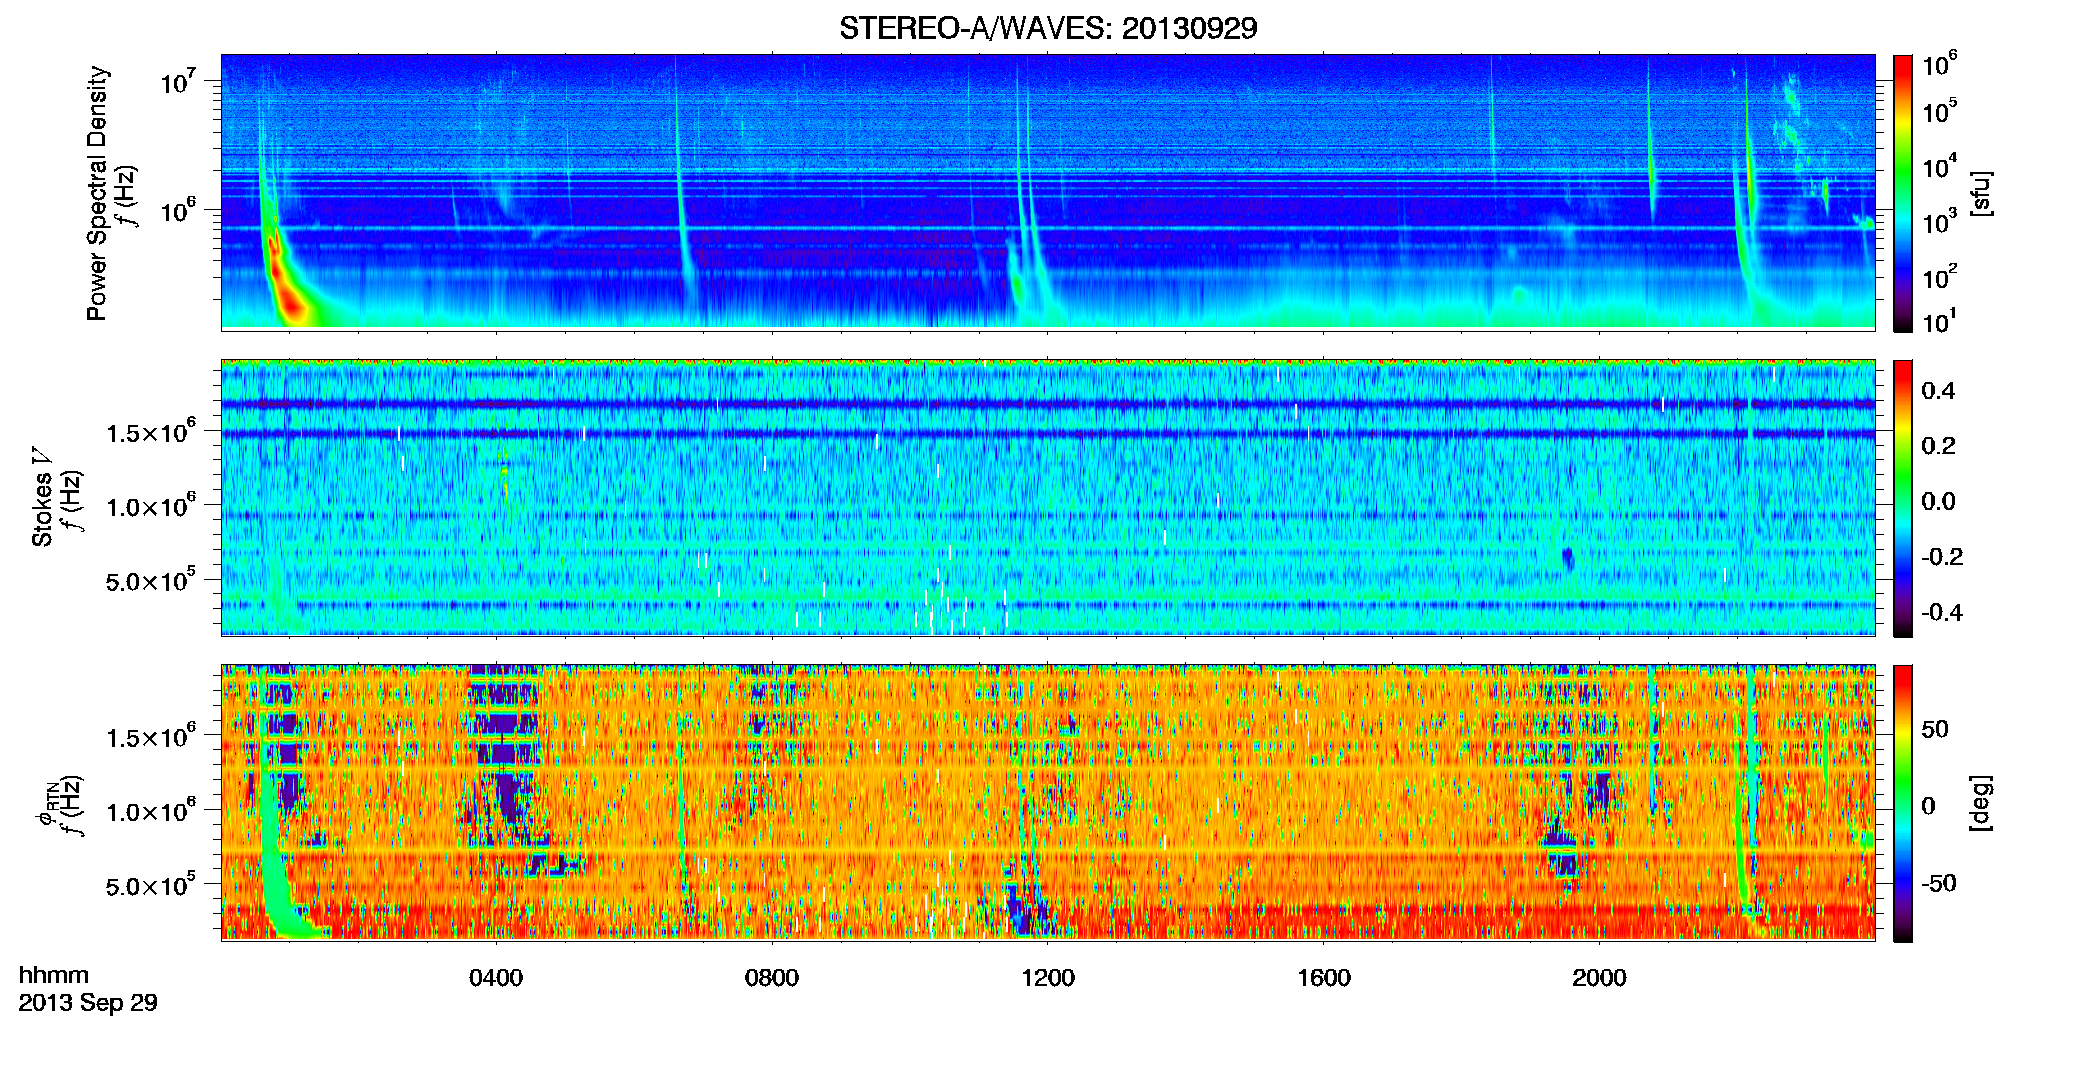The width and height of the screenshot is (2096, 1080).
Task: Click the 1600 time tick label
Action: click(1324, 977)
